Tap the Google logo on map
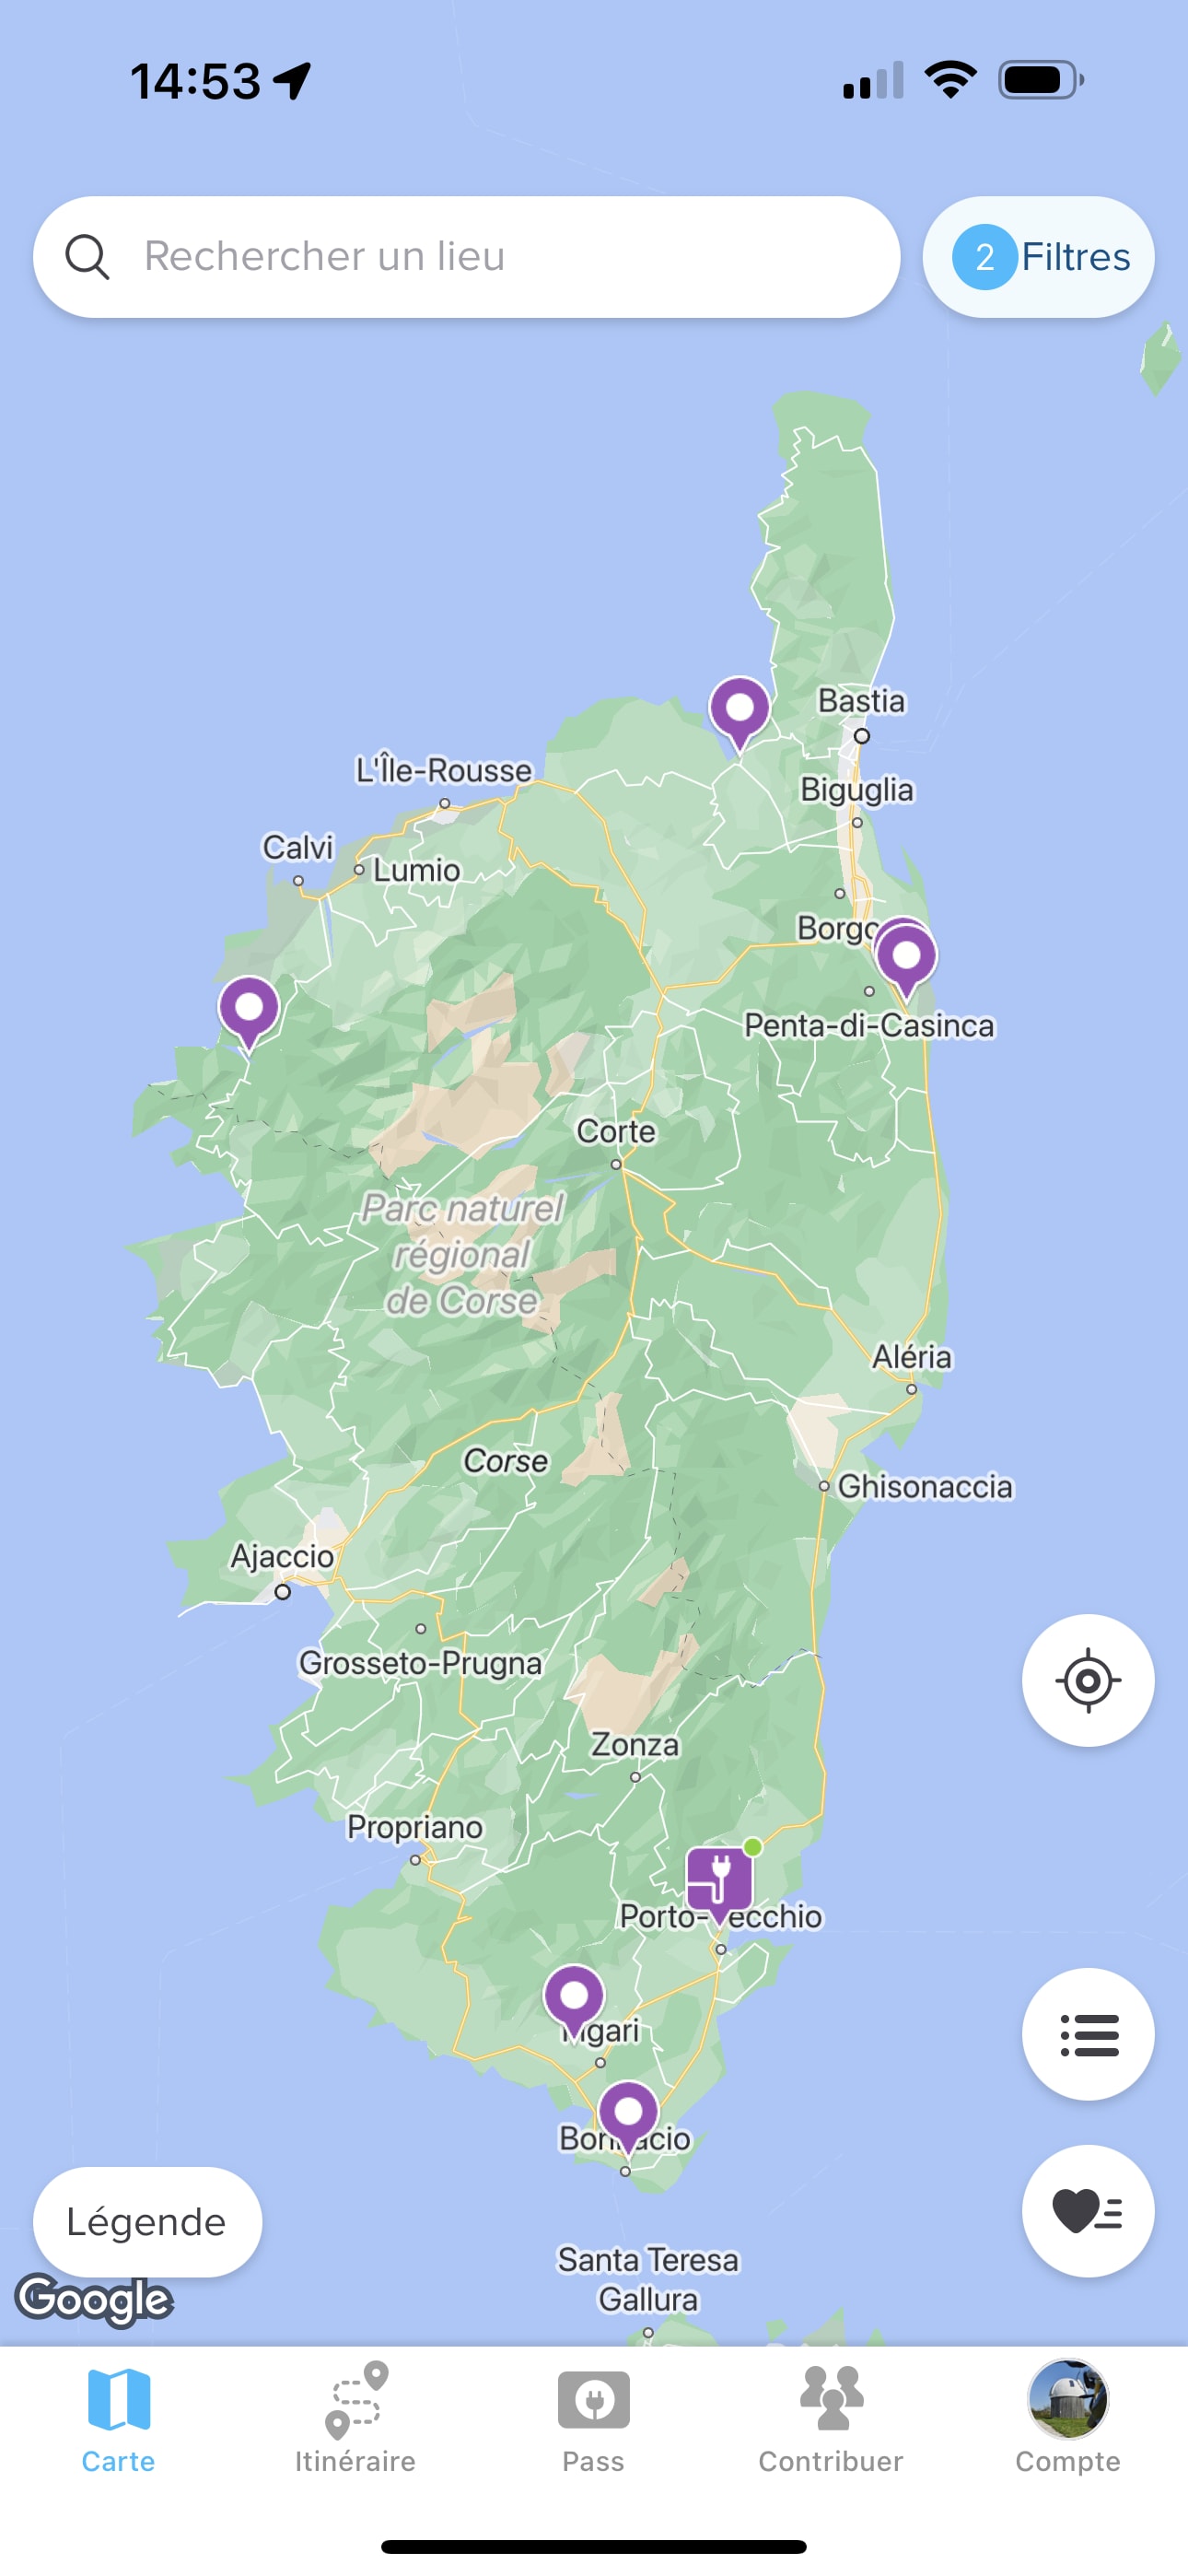This screenshot has width=1188, height=2576. [94, 2300]
